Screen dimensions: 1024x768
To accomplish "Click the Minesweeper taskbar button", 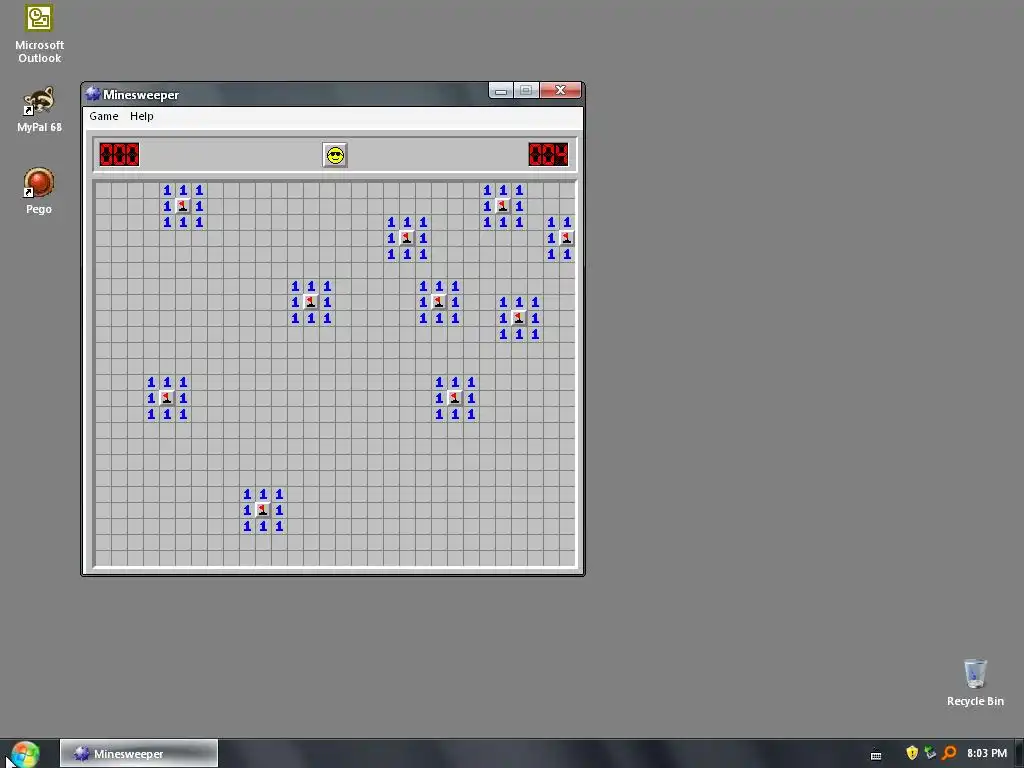I will tap(138, 754).
